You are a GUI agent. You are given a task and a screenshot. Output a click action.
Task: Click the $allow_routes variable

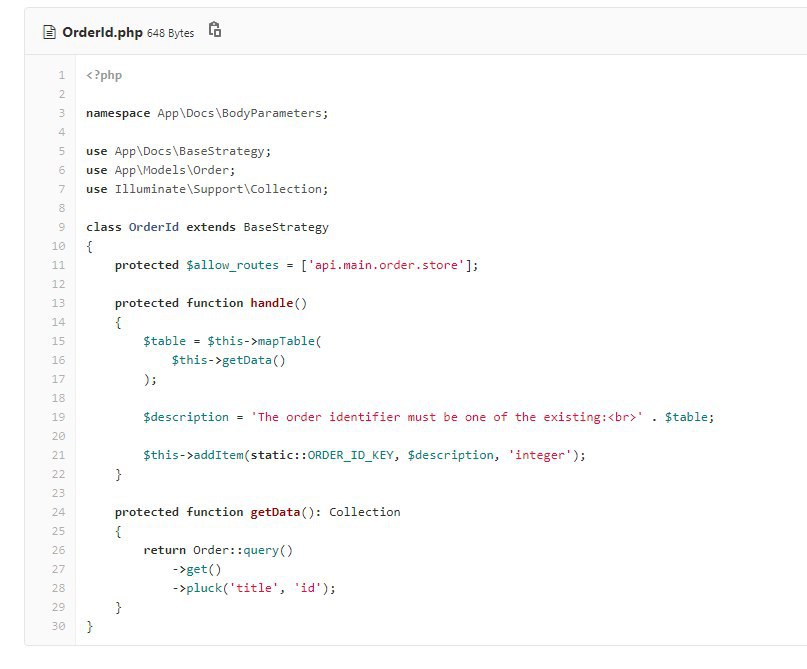click(x=232, y=265)
